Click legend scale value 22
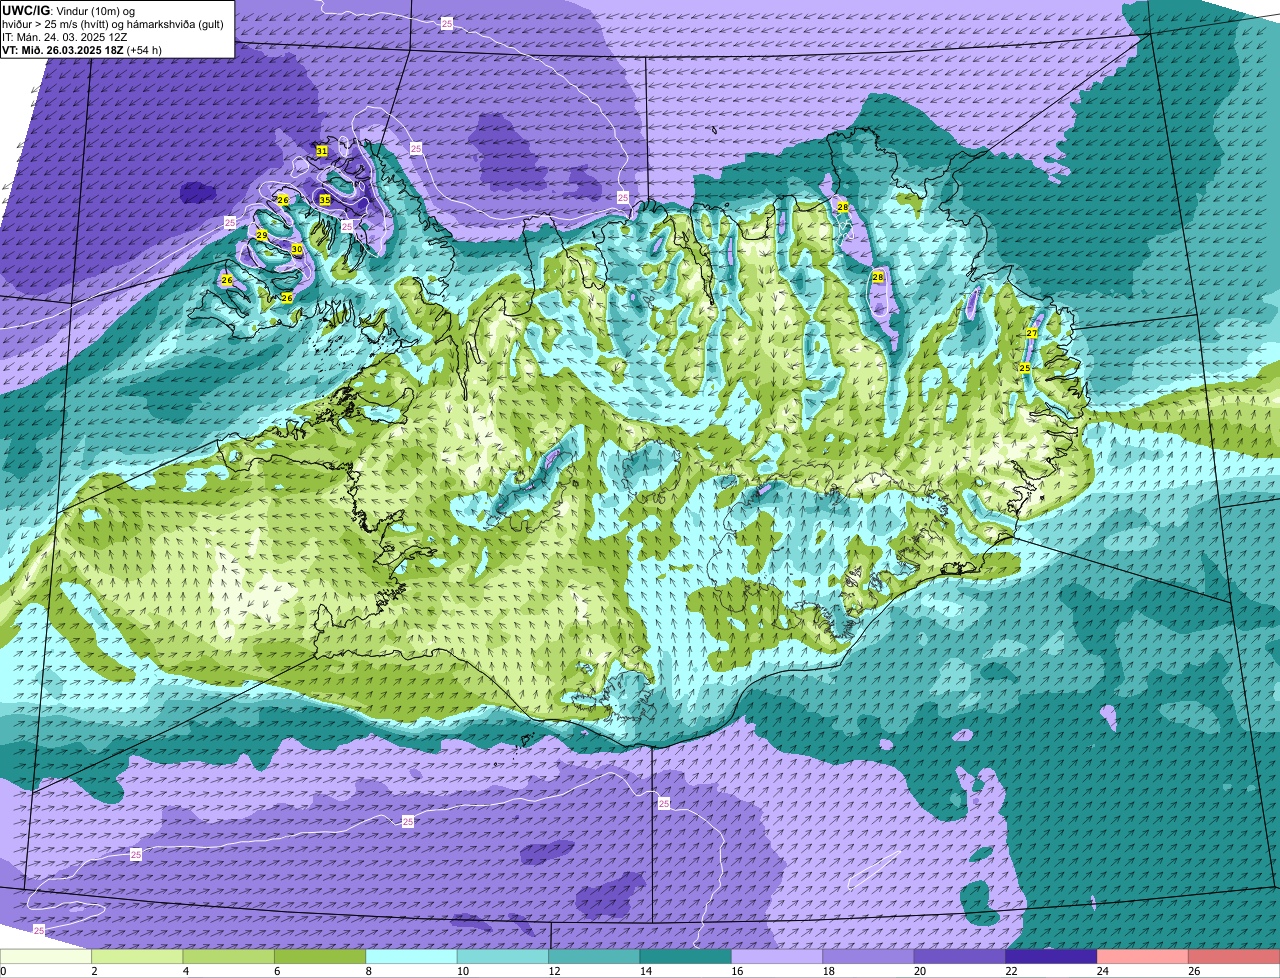This screenshot has width=1280, height=978. (1011, 971)
